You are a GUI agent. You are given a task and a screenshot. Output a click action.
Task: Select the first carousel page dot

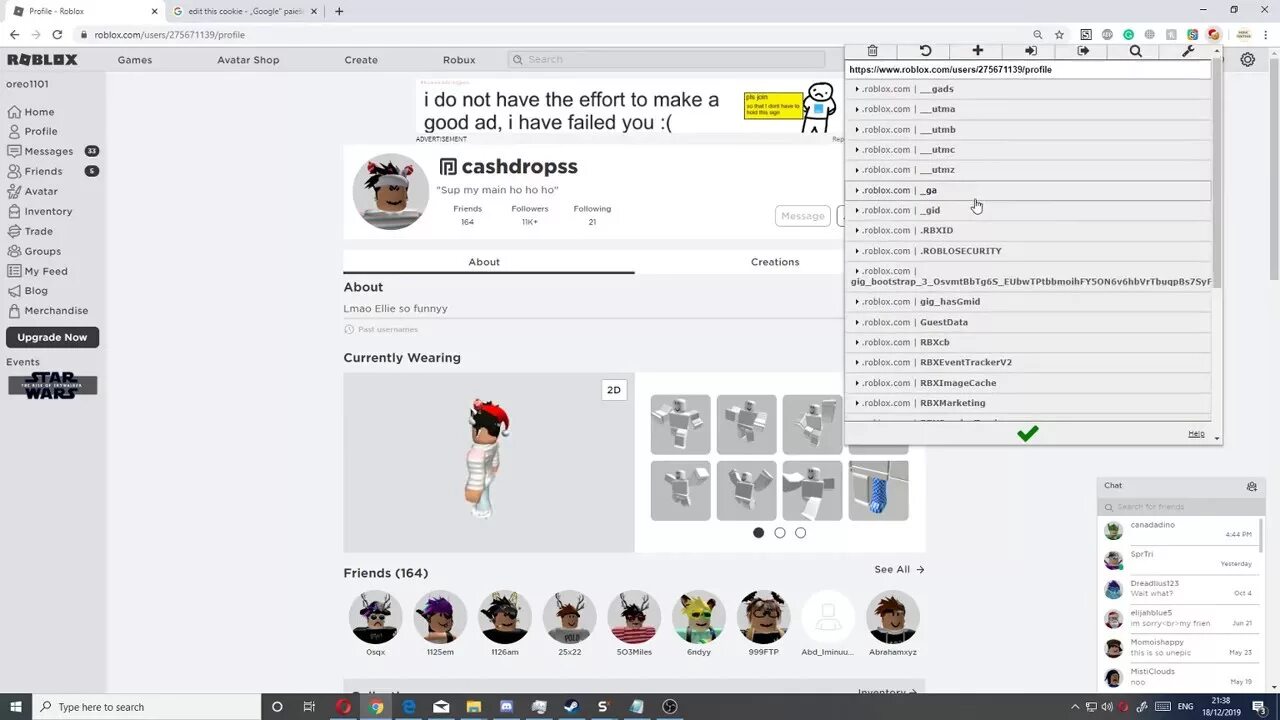[758, 533]
